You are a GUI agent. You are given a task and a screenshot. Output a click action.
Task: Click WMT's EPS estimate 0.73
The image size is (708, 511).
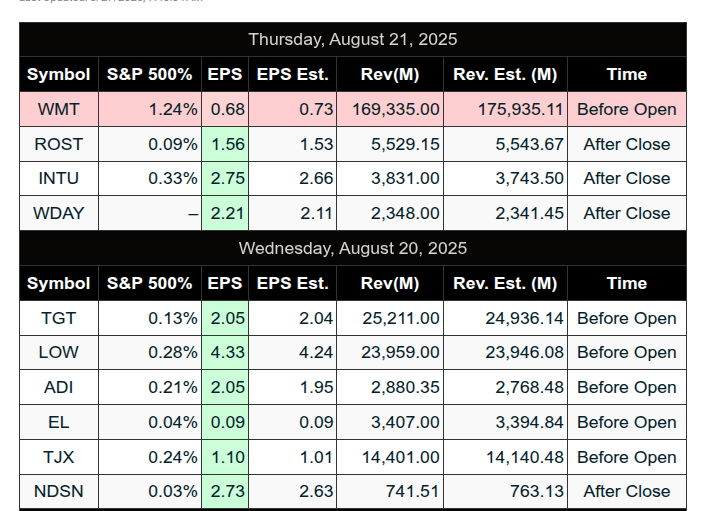click(293, 109)
